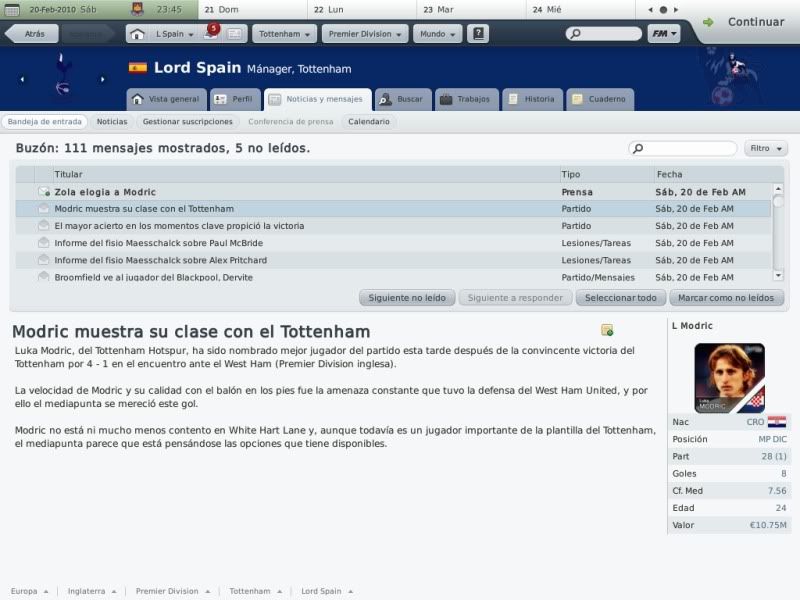Click the envelope icon of Alex Pritchard report

(x=44, y=260)
